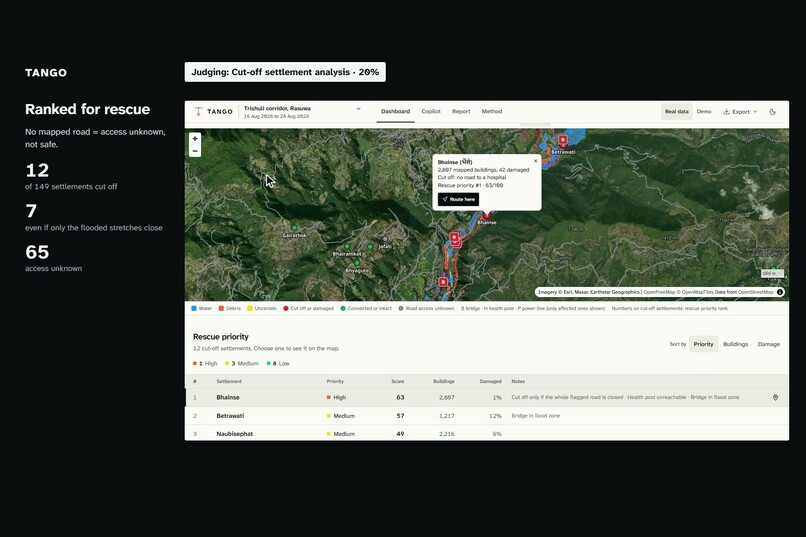Click the Debris legend orange swatch

[221, 308]
